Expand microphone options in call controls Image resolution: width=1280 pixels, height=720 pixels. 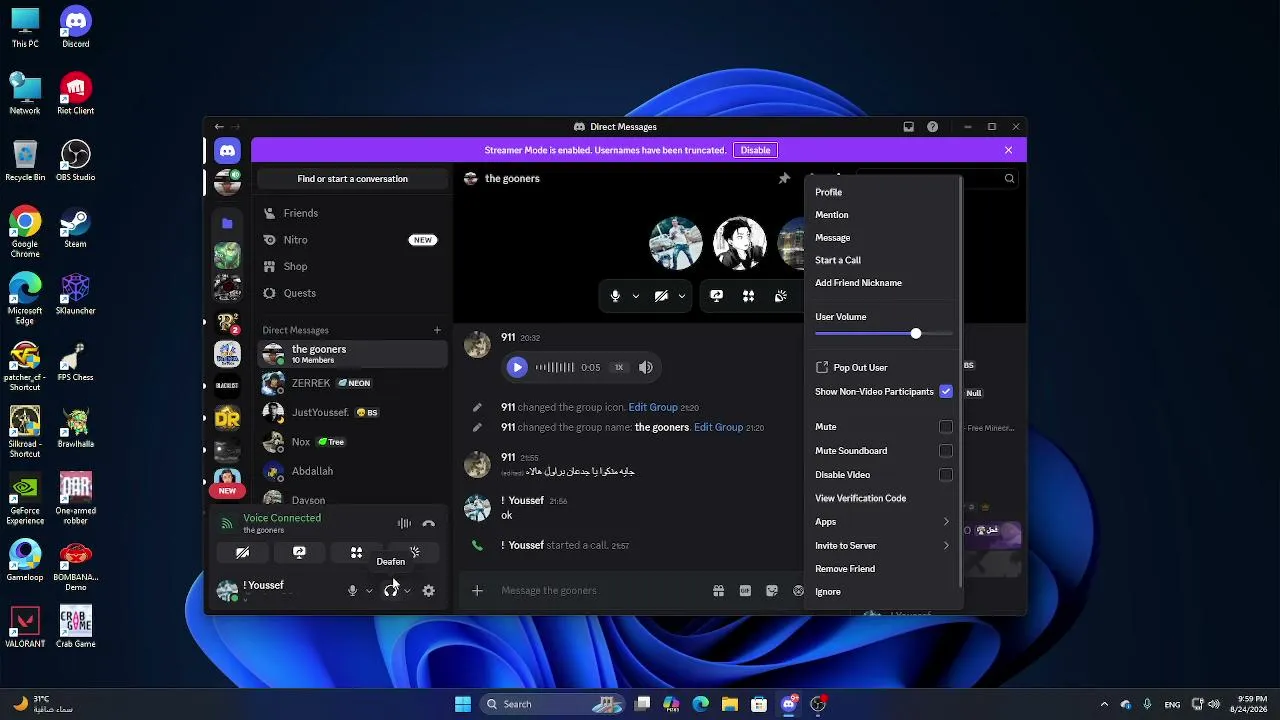click(635, 296)
